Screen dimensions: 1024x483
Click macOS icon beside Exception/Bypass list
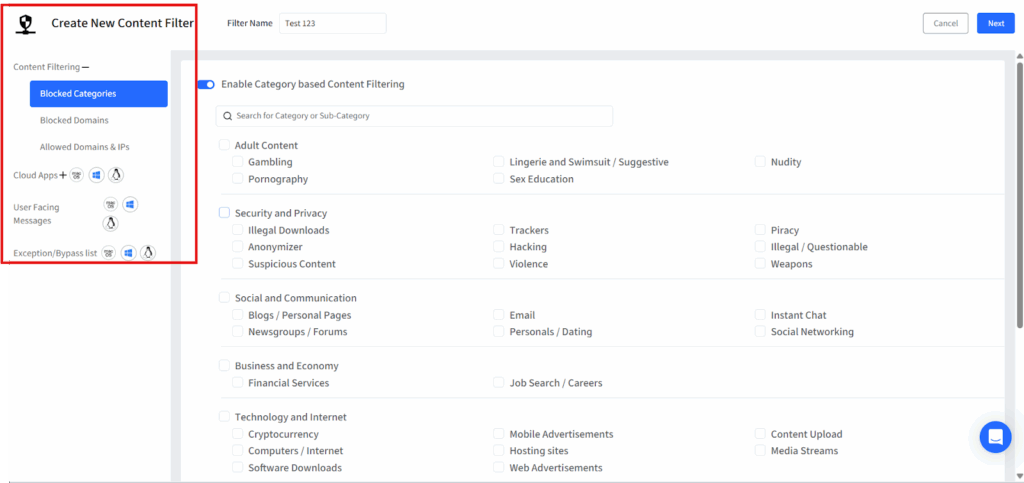coord(108,253)
